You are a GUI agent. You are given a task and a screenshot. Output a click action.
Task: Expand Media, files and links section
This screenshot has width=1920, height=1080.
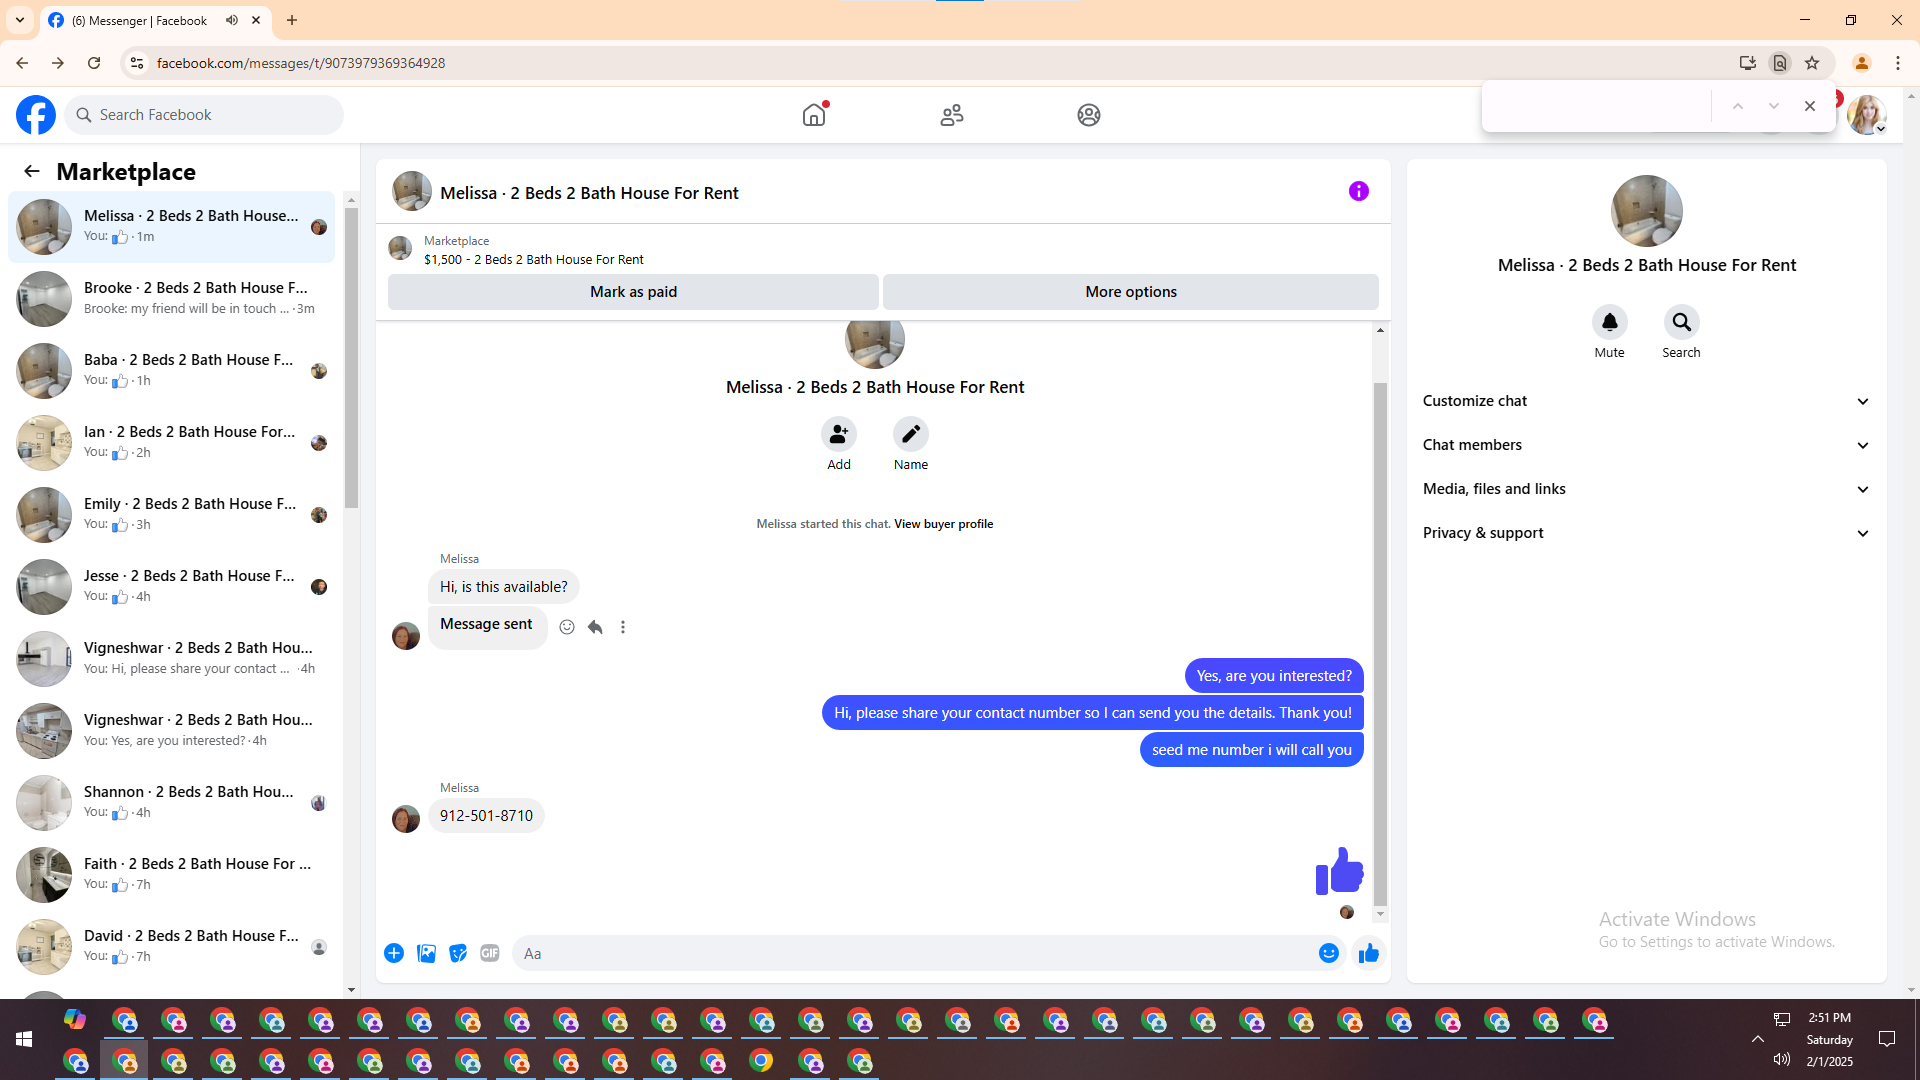pos(1646,489)
